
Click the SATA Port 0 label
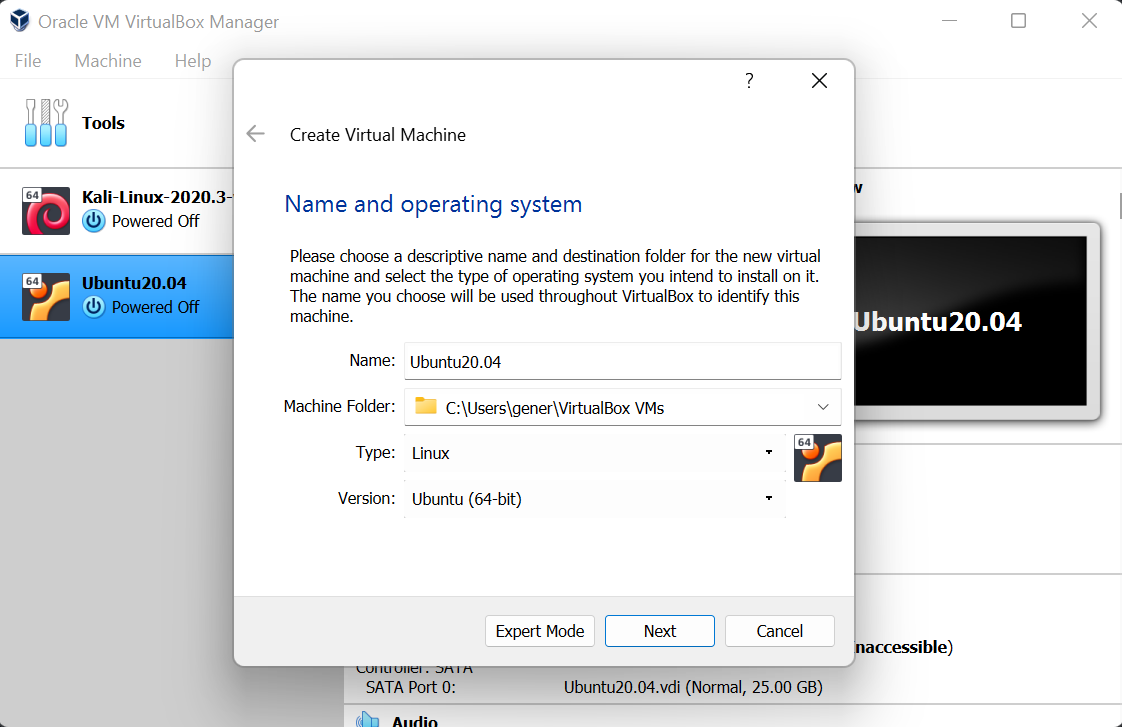pos(410,687)
